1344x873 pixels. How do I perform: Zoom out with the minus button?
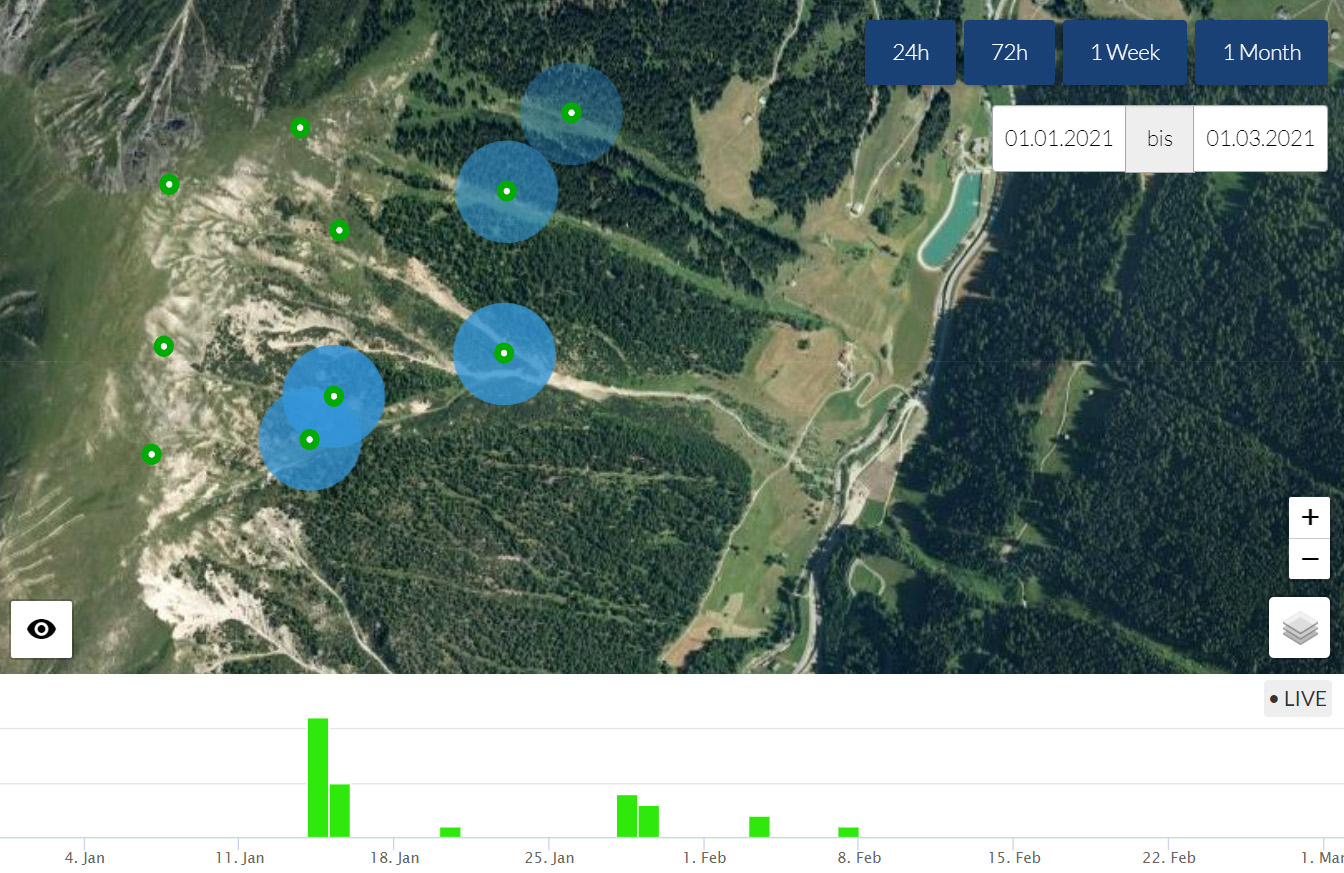1309,559
